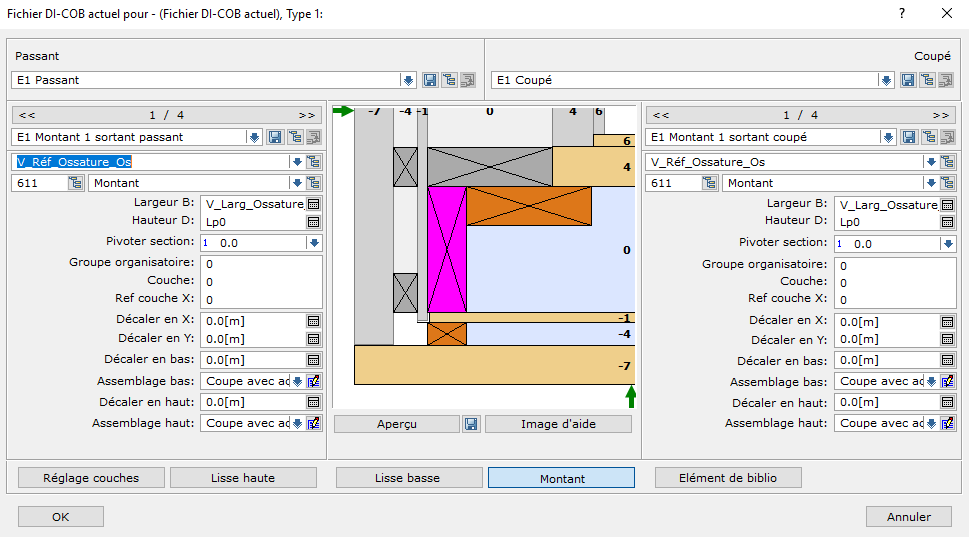Click left 611 code input field
The image size is (969, 537).
click(40, 183)
